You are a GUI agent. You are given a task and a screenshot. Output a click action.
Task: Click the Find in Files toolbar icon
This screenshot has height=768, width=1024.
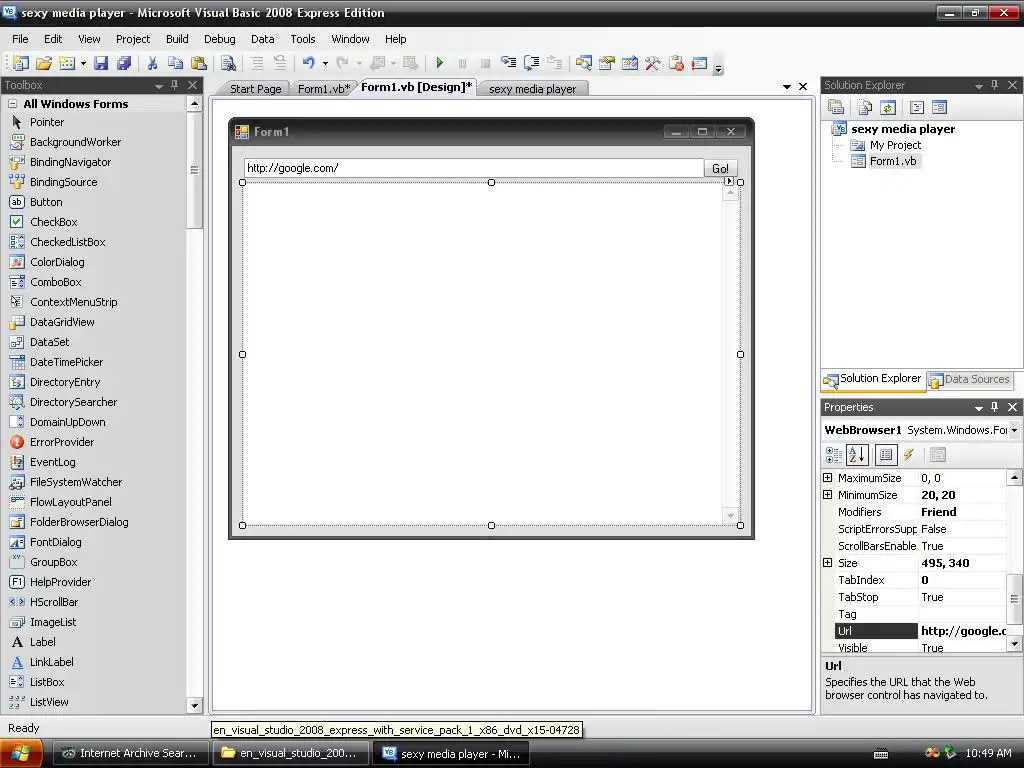[x=228, y=63]
